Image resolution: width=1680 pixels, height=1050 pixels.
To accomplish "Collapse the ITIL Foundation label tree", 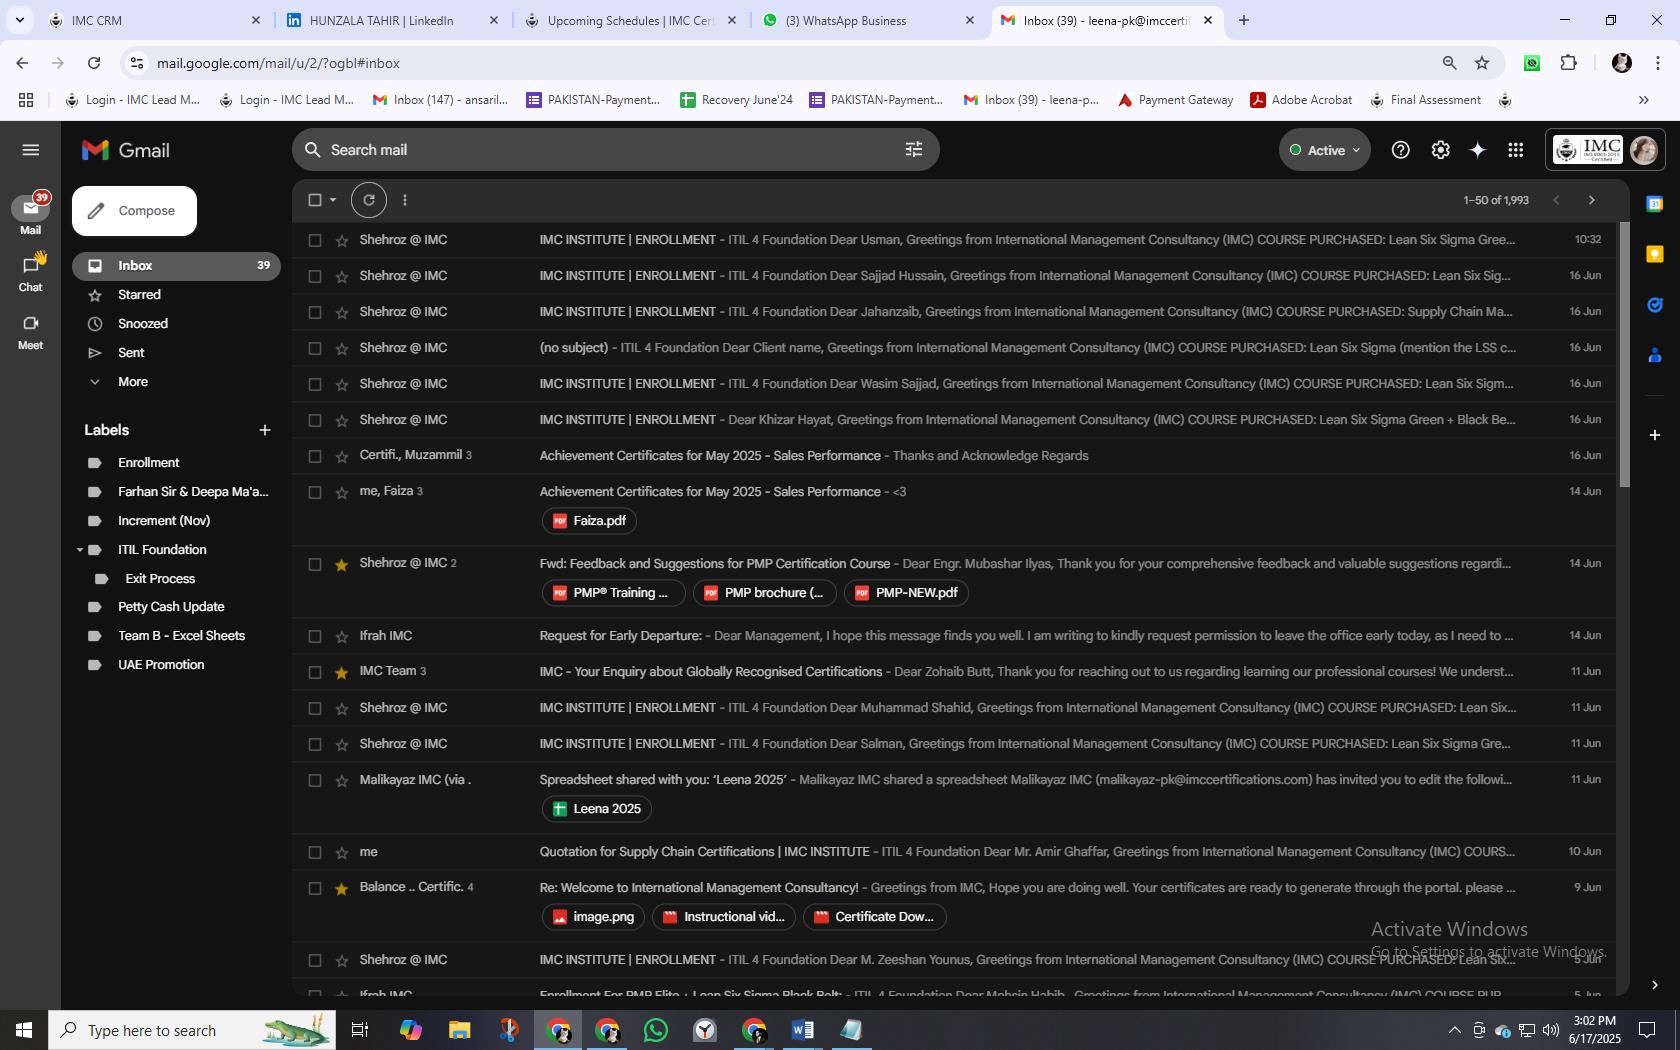I will [80, 550].
